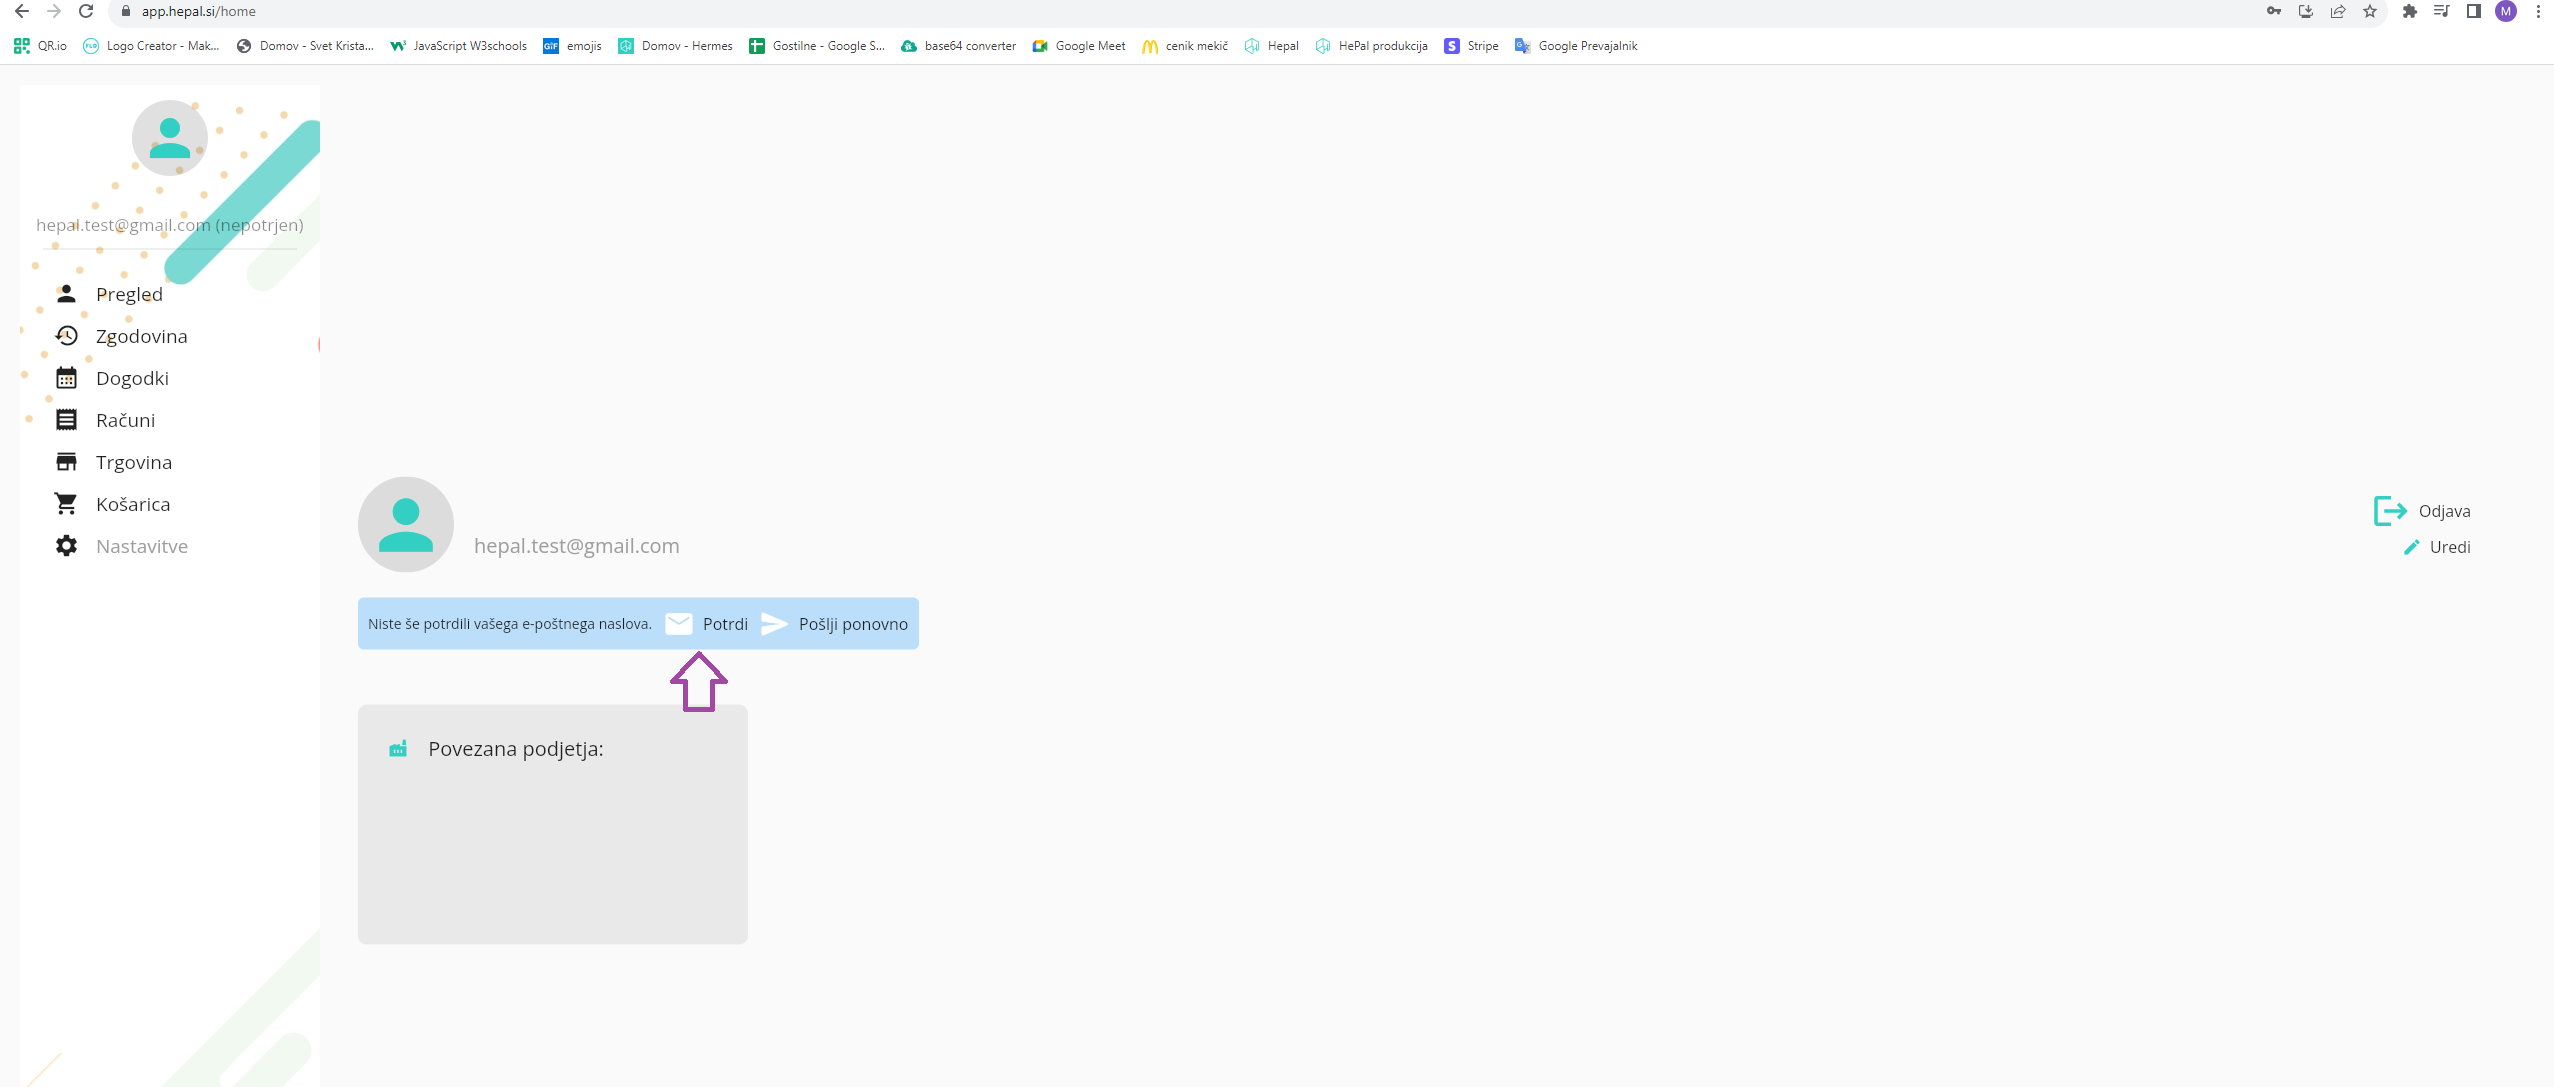Image resolution: width=2554 pixels, height=1087 pixels.
Task: Open Nastavitve settings entry
Action: tap(142, 546)
